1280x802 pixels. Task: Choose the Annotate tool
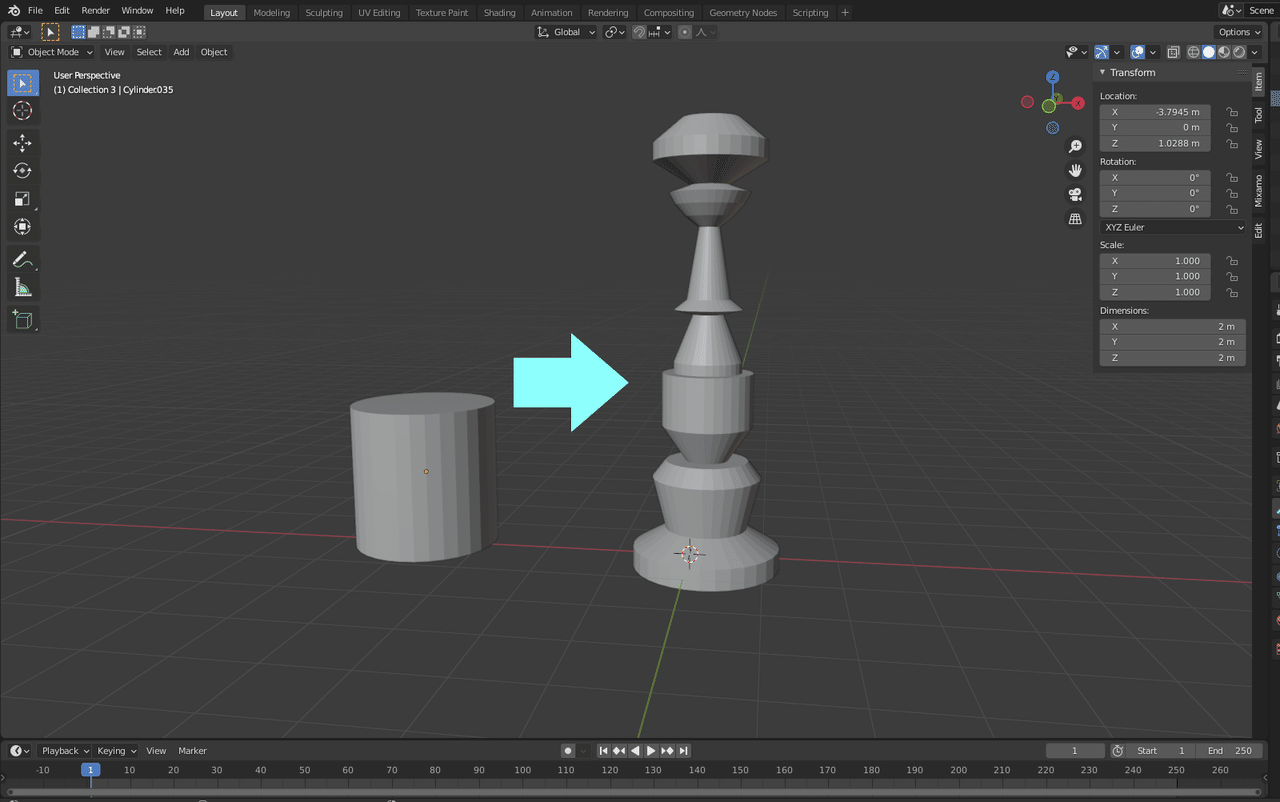pos(23,260)
